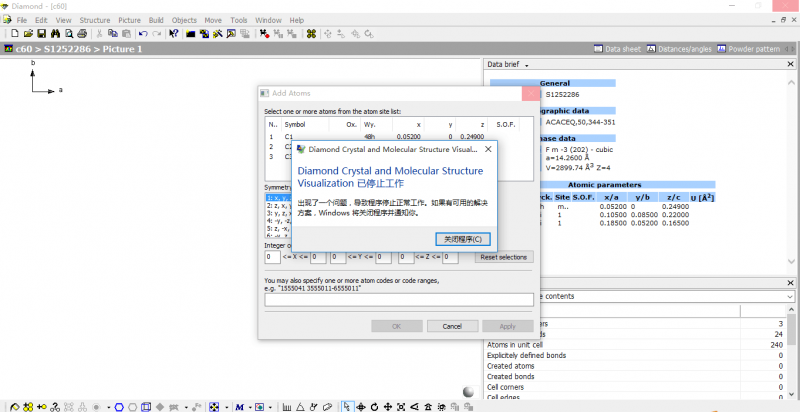Click the Data brief vertical scrollbar
This screenshot has width=800, height=412.
[x=791, y=173]
